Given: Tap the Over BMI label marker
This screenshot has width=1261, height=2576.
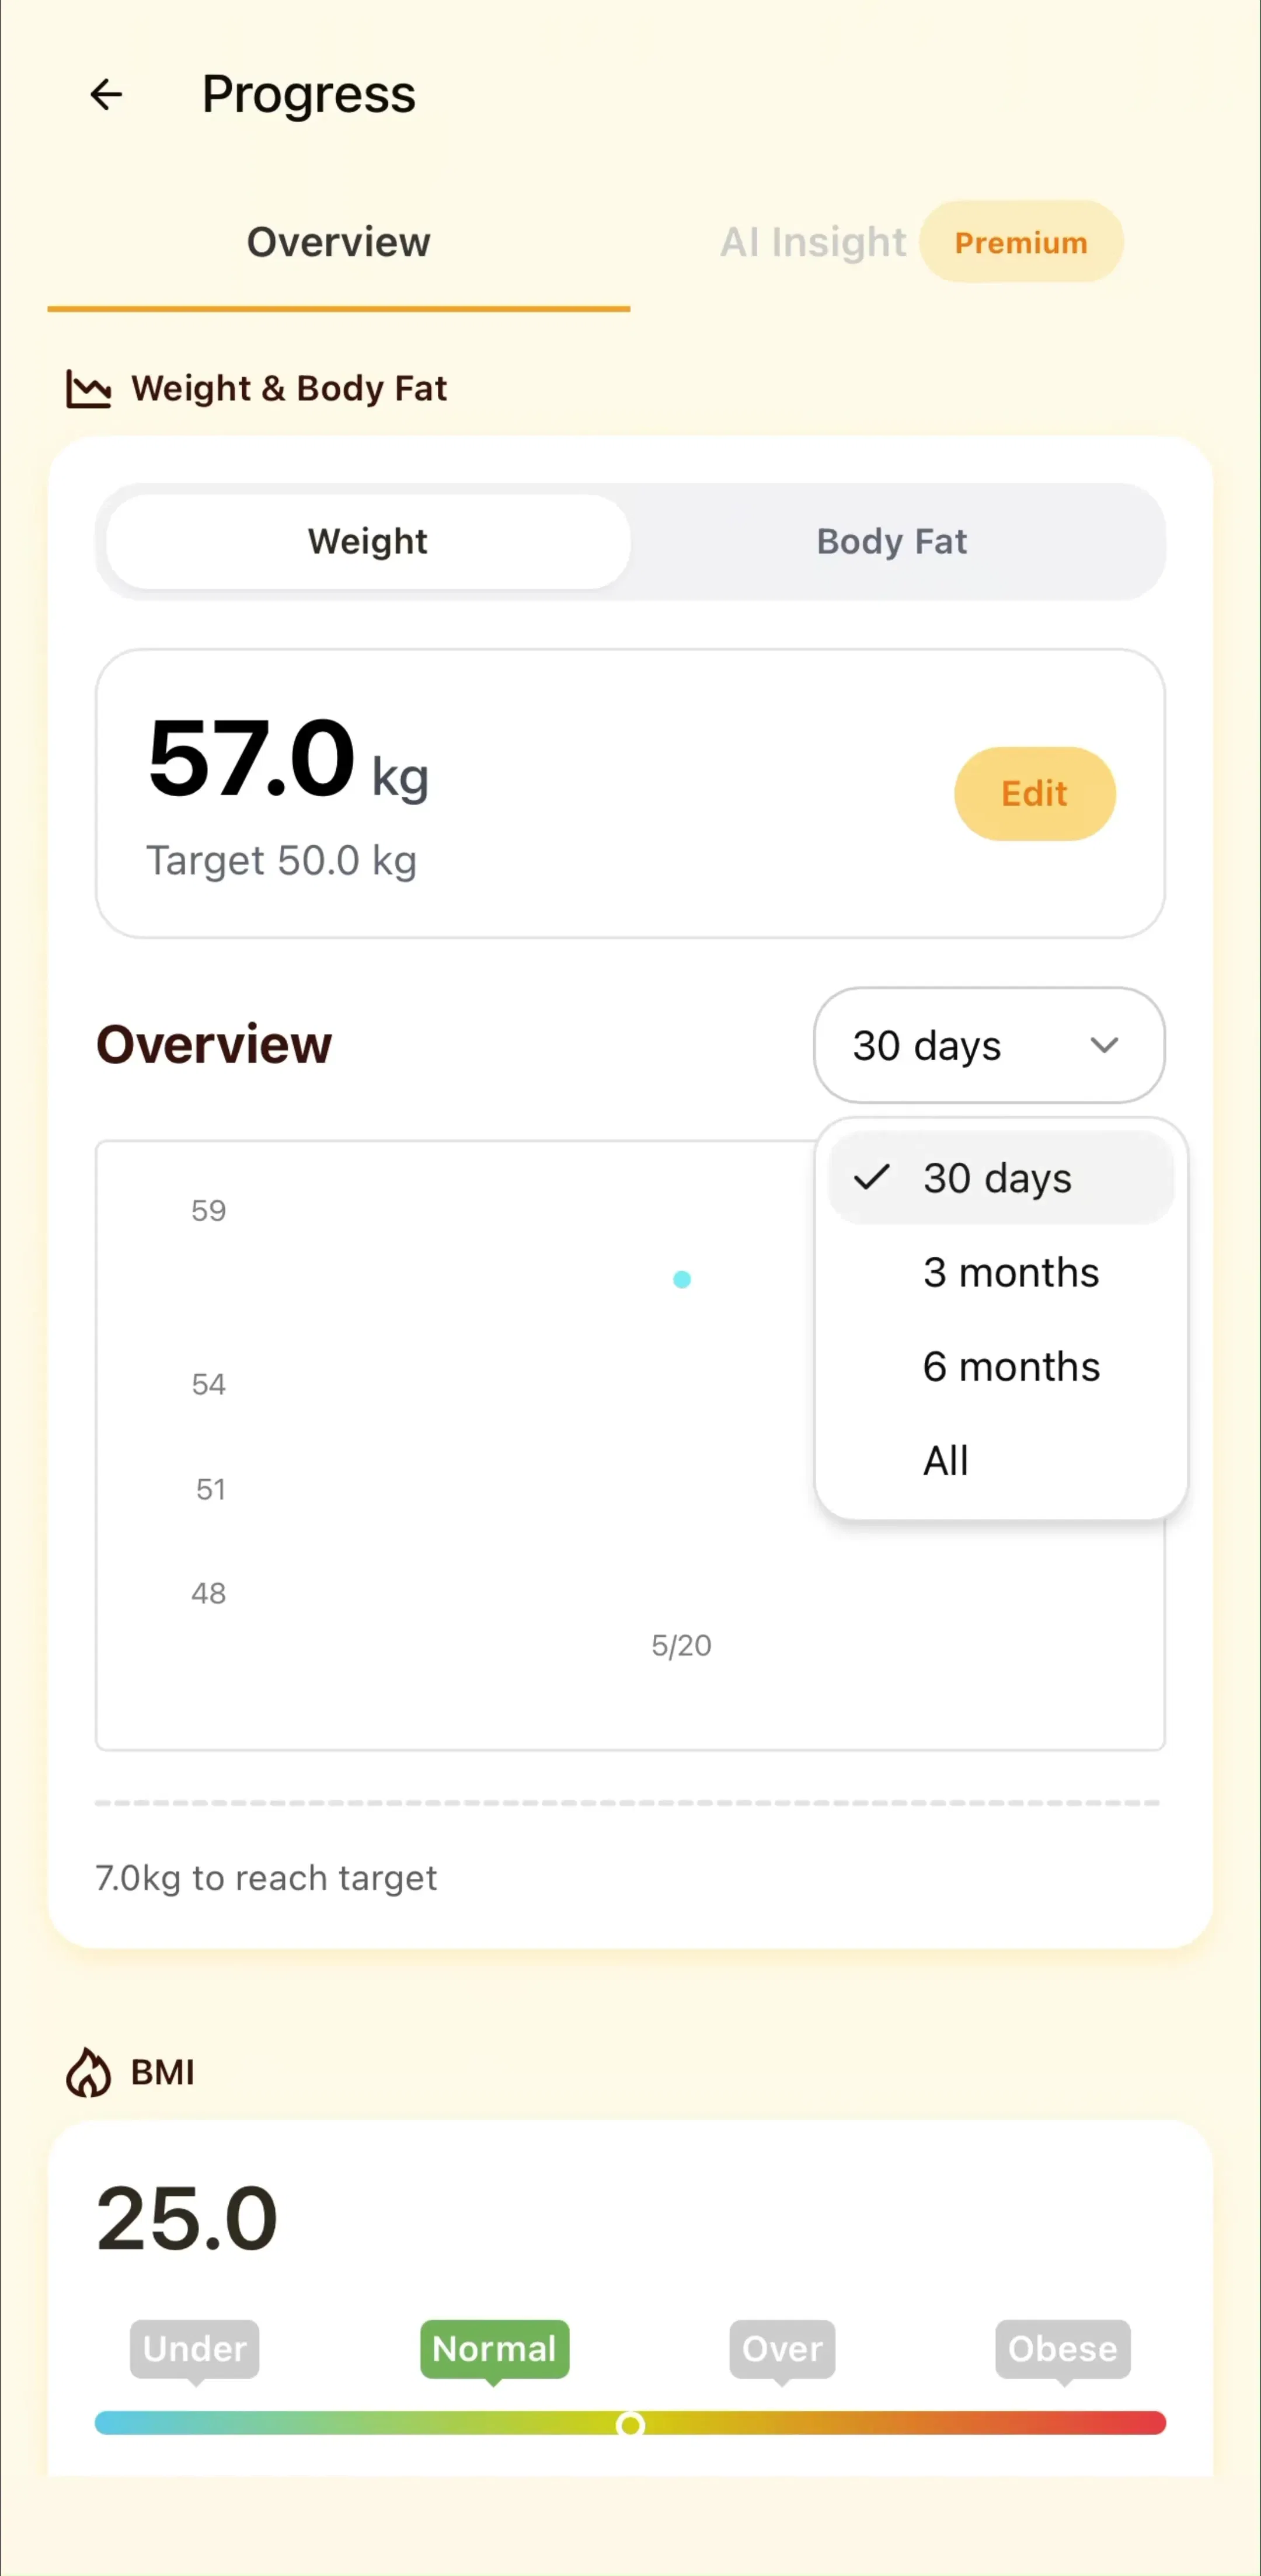Looking at the screenshot, I should 782,2350.
